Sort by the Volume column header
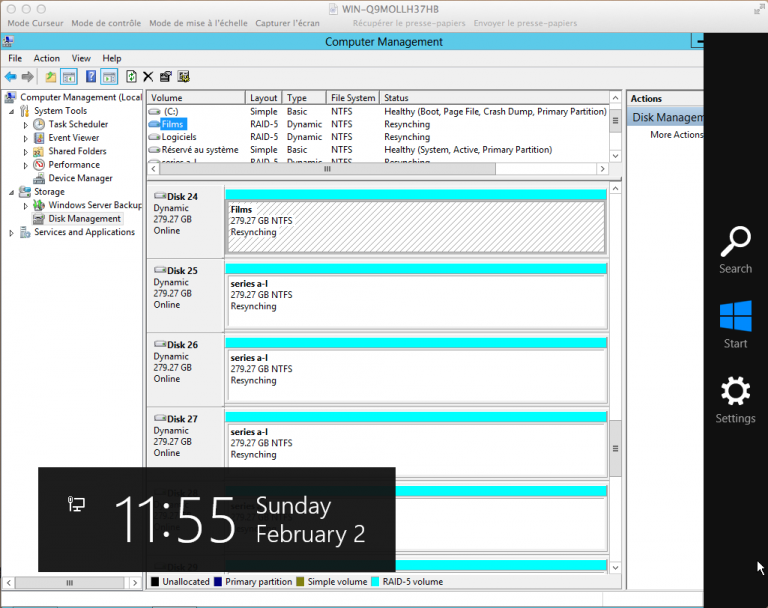This screenshot has height=608, width=768. pos(196,98)
